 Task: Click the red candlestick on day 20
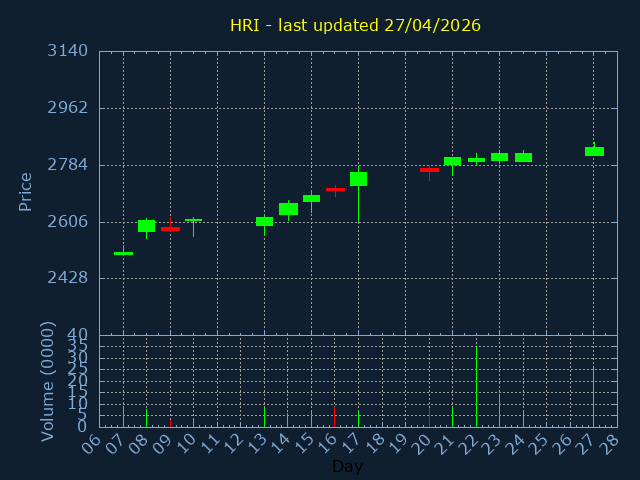click(429, 170)
